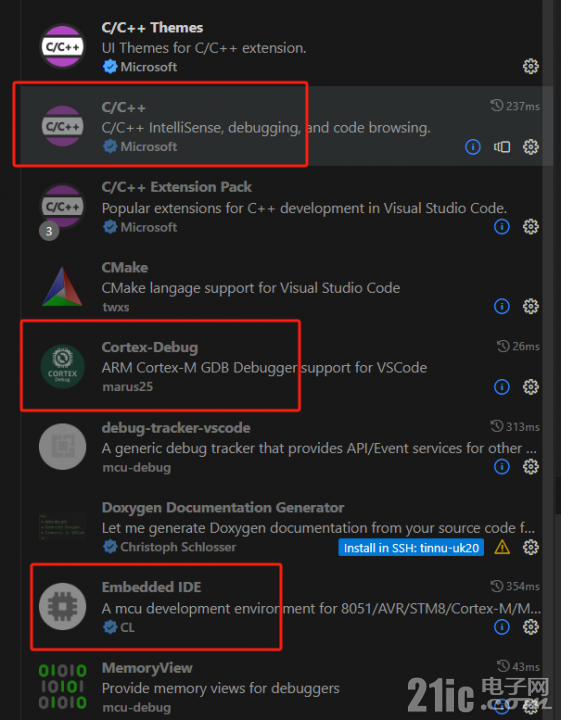Click the info icon on C/C++ extension row

tap(473, 147)
